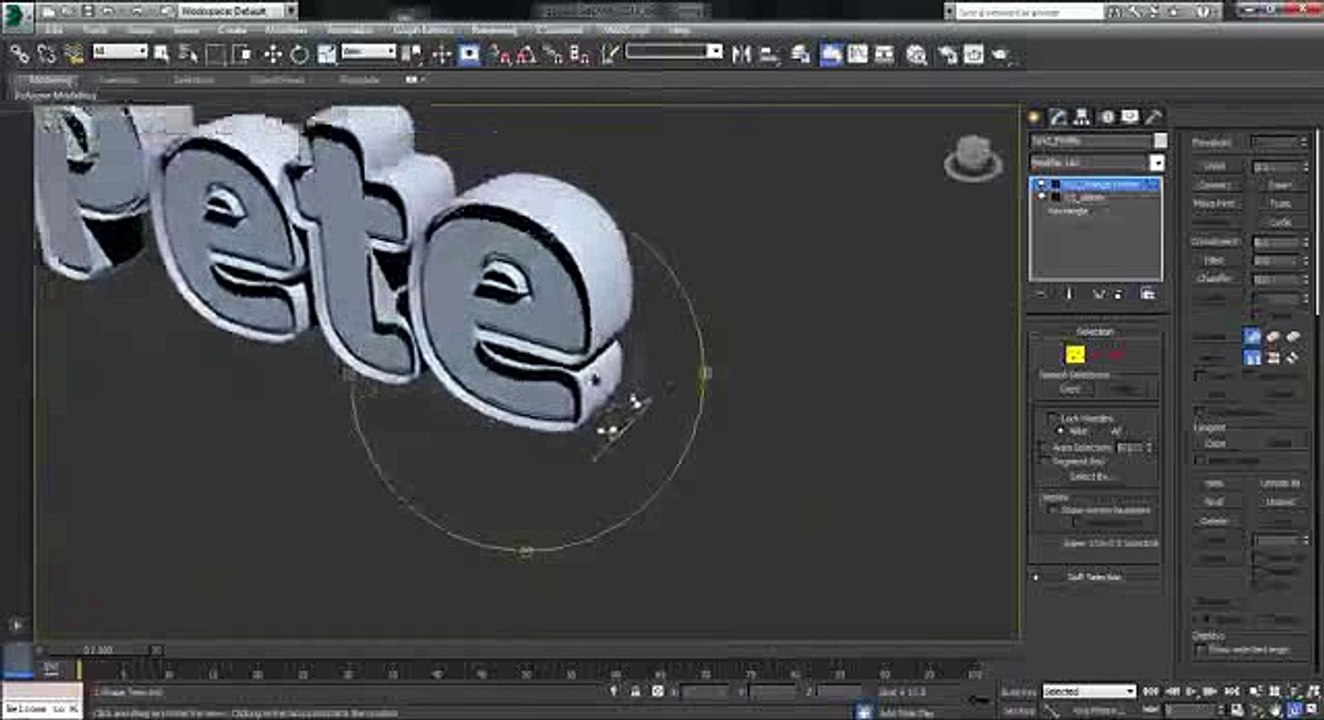Screen dimensions: 1324x720
Task: Select the Select and Link tool
Action: pyautogui.click(x=19, y=54)
